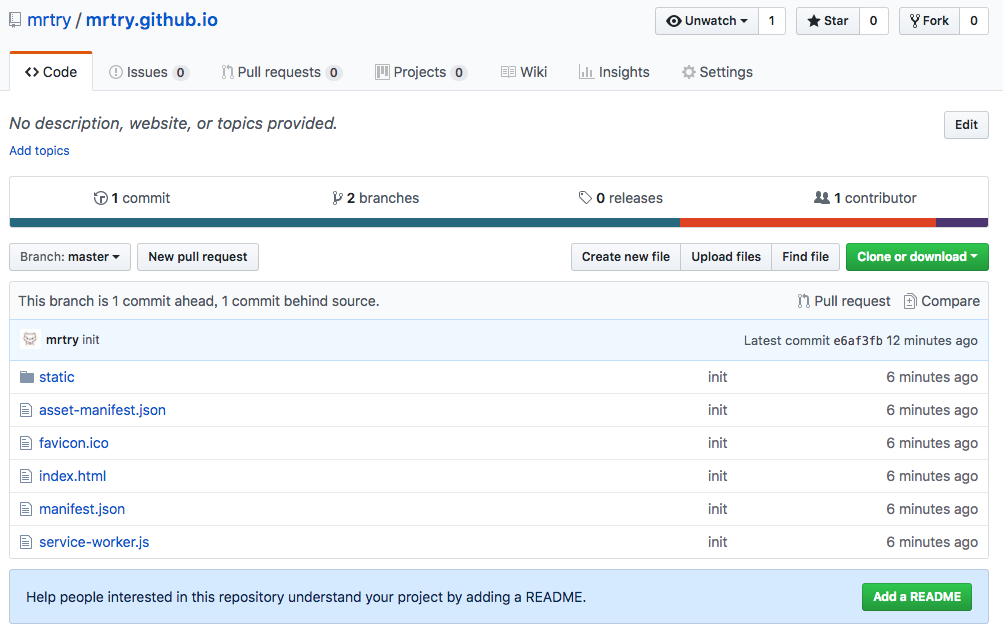The width and height of the screenshot is (1003, 635).
Task: Open the Clone or download dropdown
Action: tap(917, 257)
